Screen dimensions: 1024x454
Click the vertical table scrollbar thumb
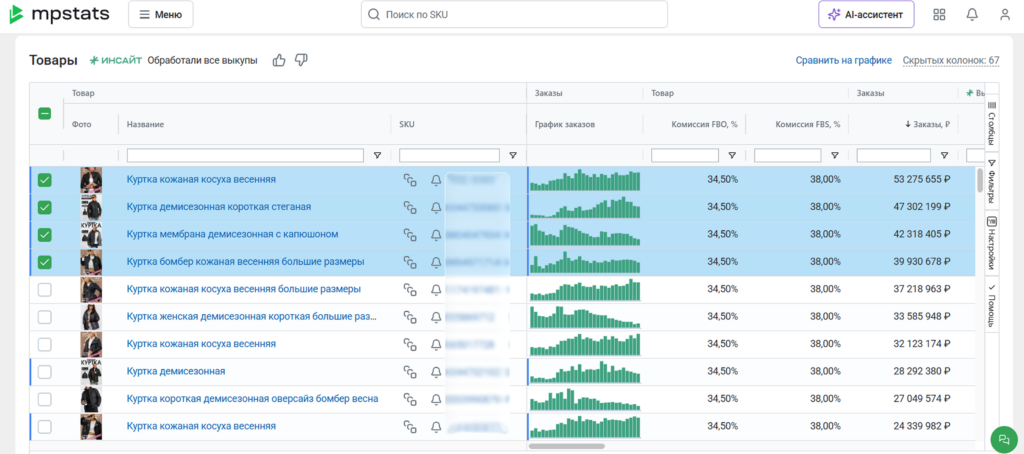point(980,180)
